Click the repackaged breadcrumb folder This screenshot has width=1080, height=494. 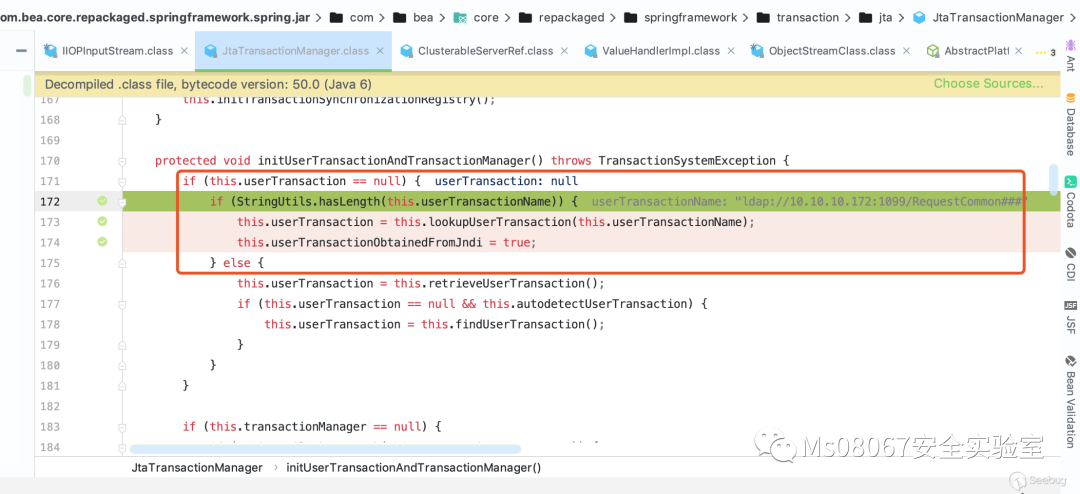coord(561,17)
